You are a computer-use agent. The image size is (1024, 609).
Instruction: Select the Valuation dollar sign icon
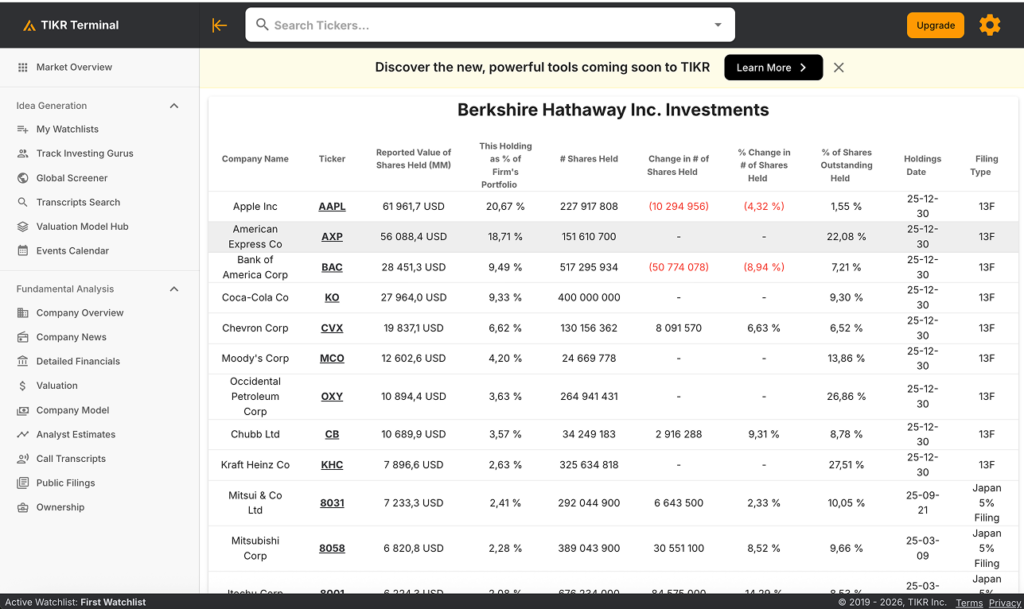[23, 386]
